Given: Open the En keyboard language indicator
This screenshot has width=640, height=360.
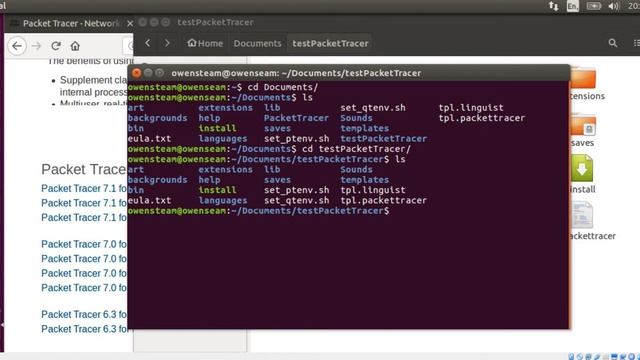Looking at the screenshot, I should (x=573, y=6).
